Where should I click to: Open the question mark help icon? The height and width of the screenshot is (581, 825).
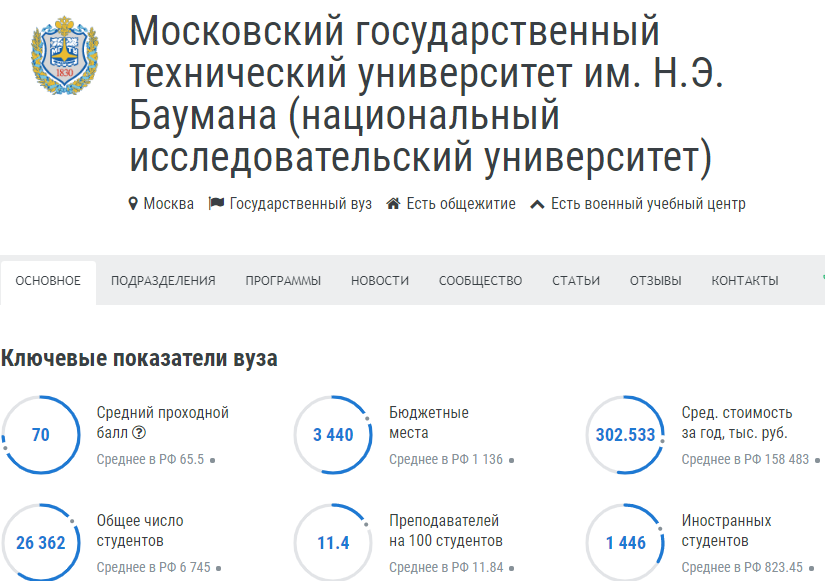[x=139, y=433]
